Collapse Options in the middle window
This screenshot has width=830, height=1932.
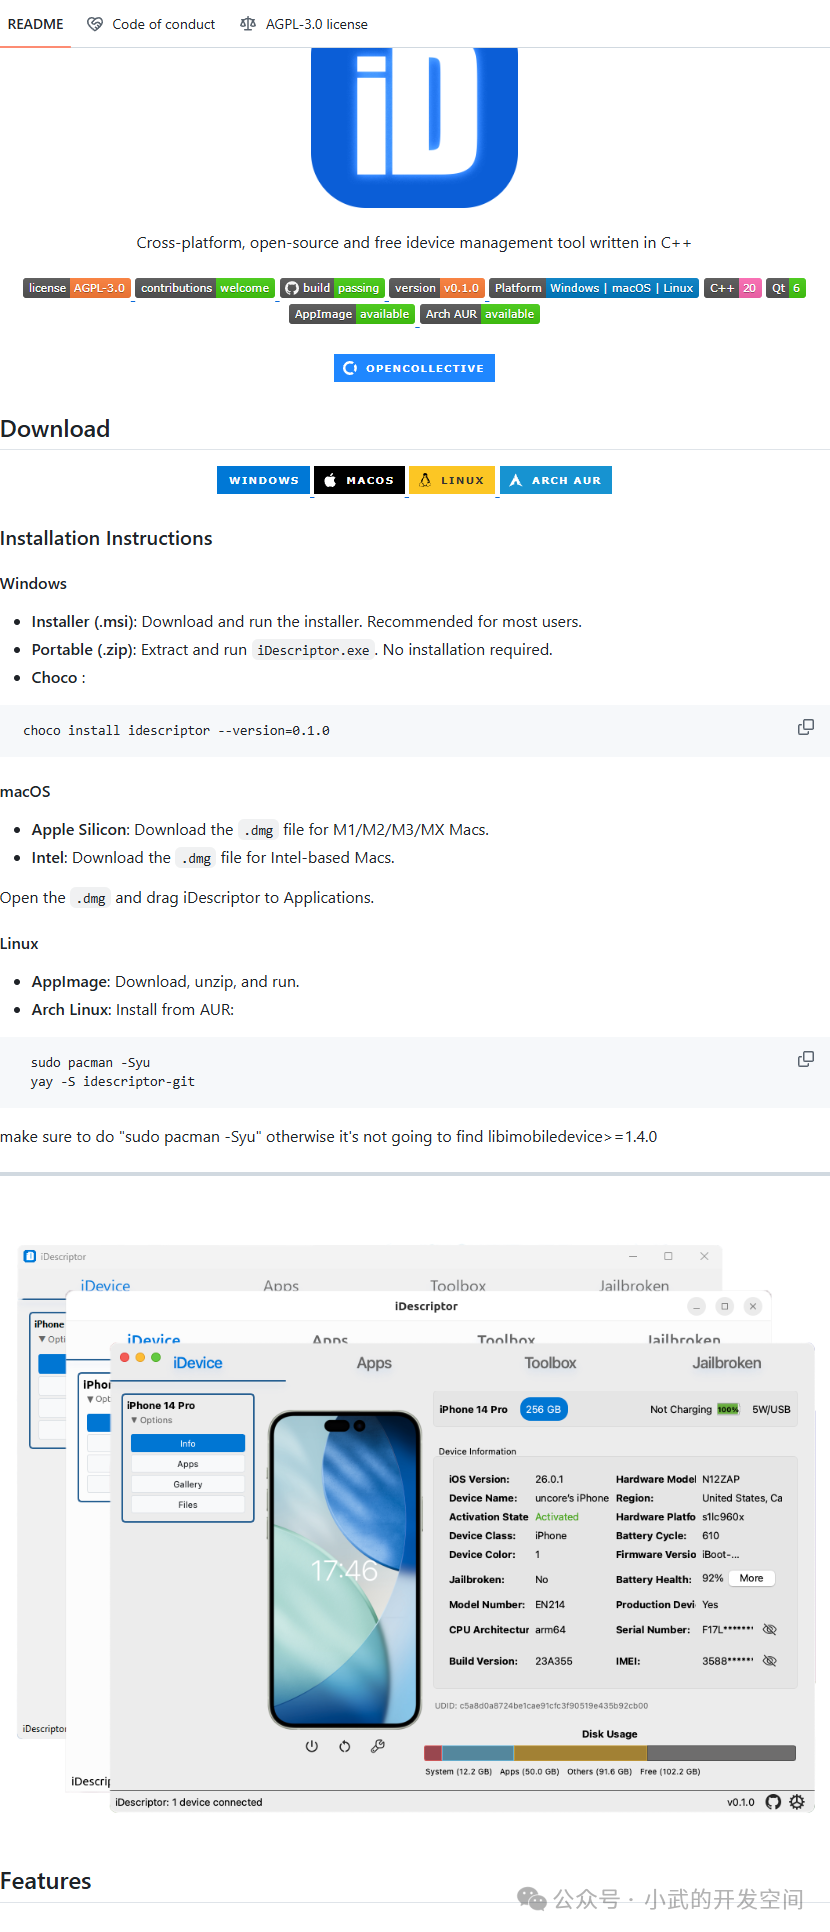99,1399
